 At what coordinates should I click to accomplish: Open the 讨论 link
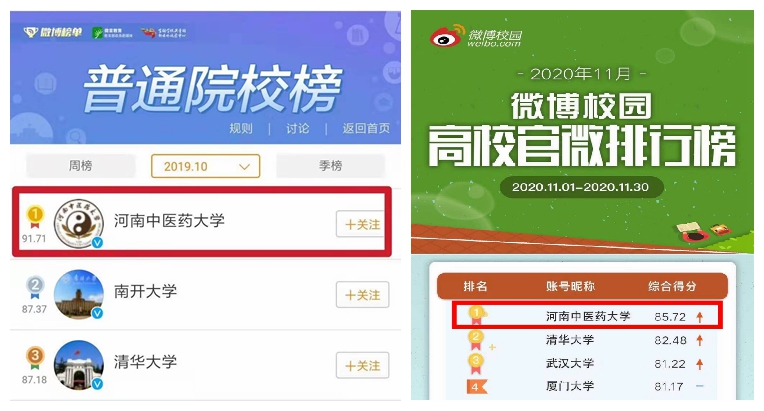[298, 129]
